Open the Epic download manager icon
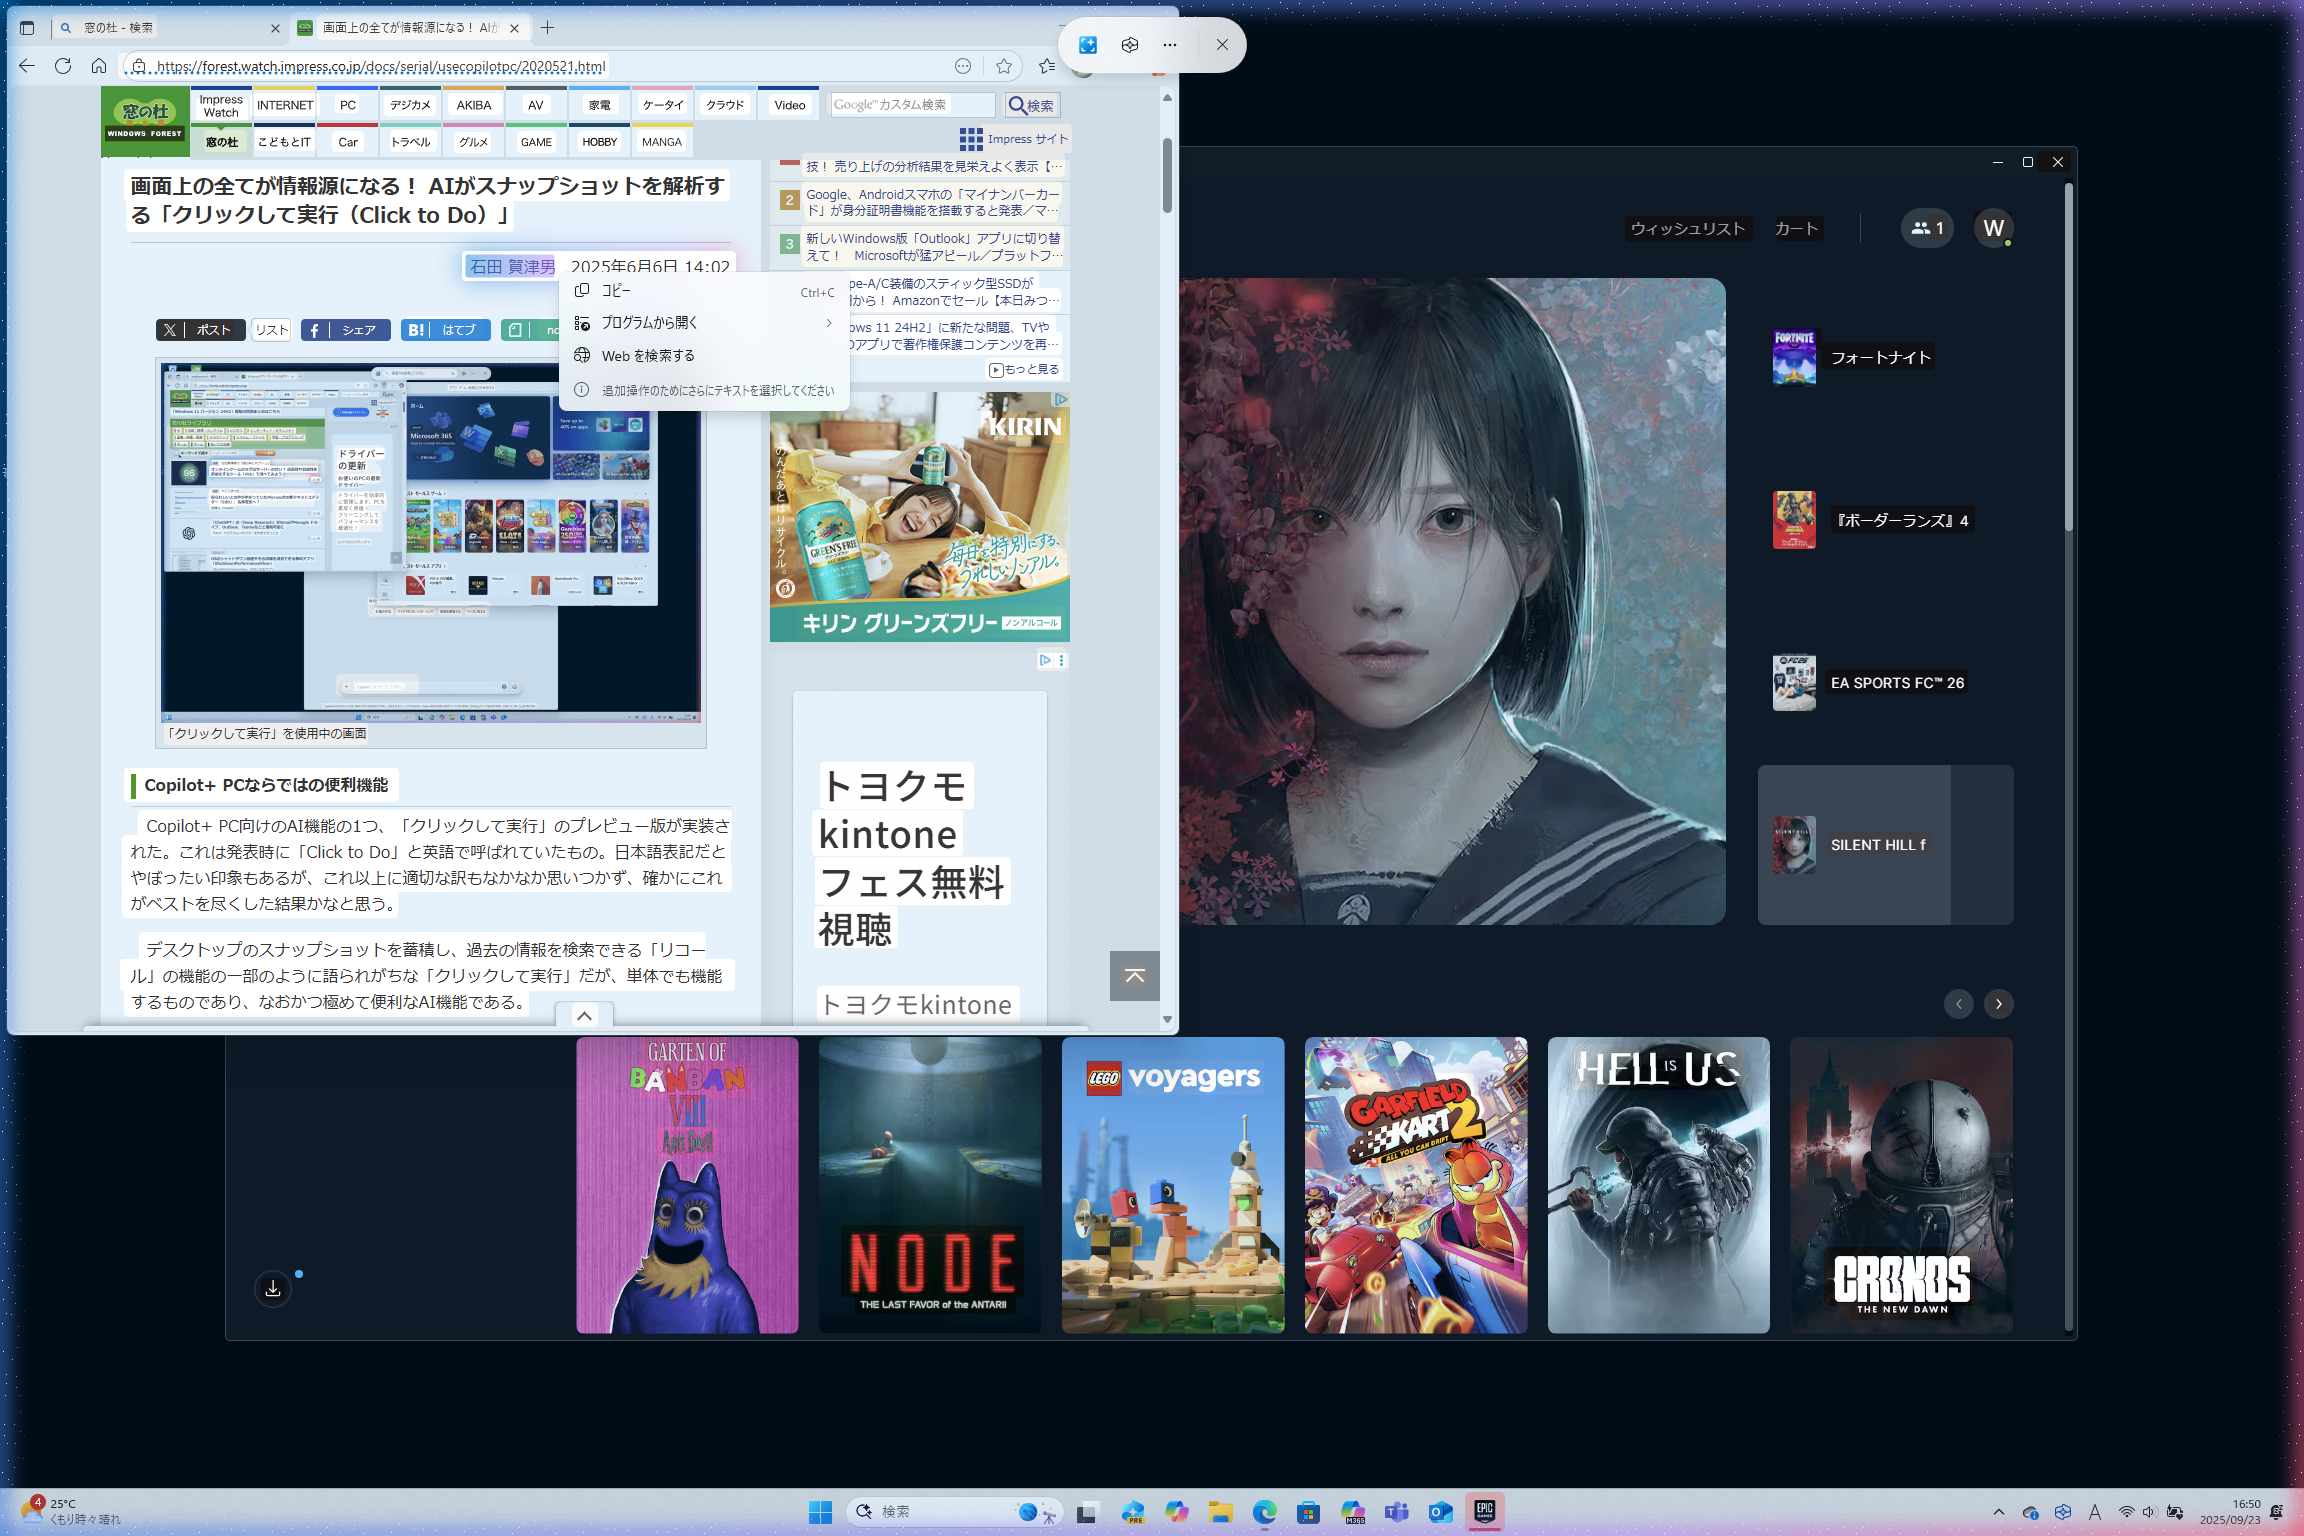 (x=272, y=1288)
